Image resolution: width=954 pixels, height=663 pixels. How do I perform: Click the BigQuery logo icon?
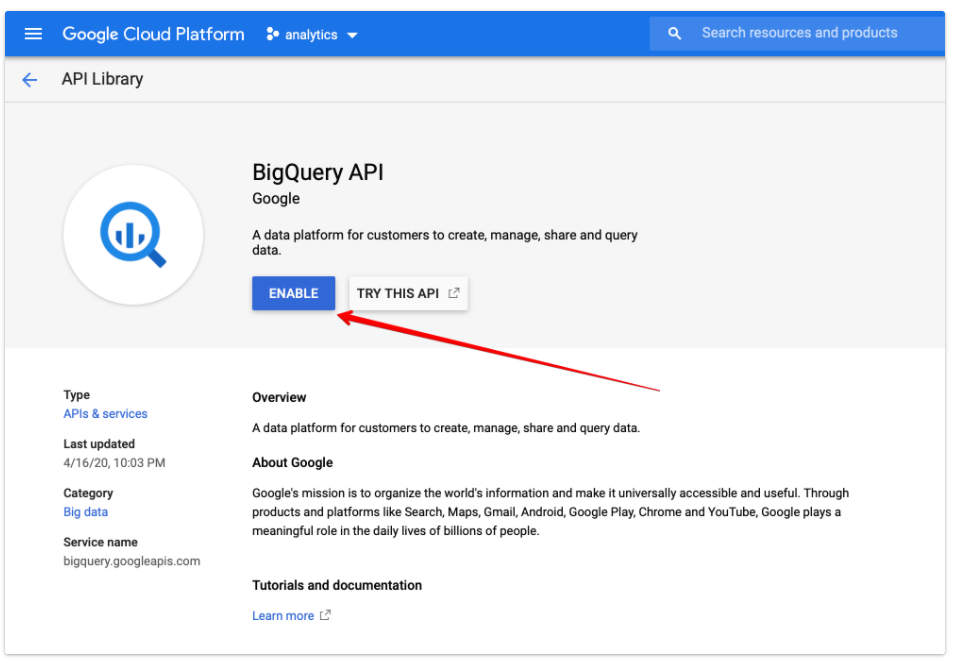click(x=133, y=235)
